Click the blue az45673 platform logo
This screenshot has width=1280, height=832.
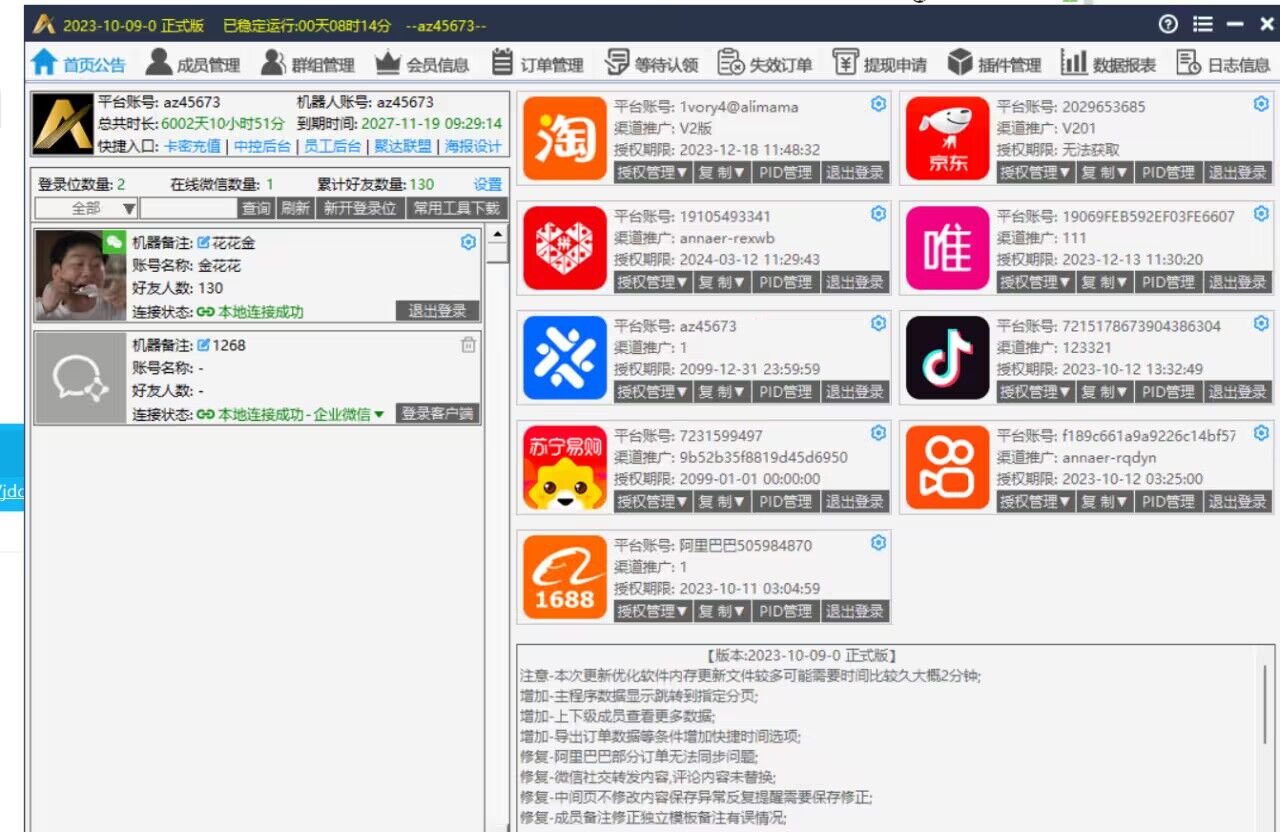pos(565,358)
